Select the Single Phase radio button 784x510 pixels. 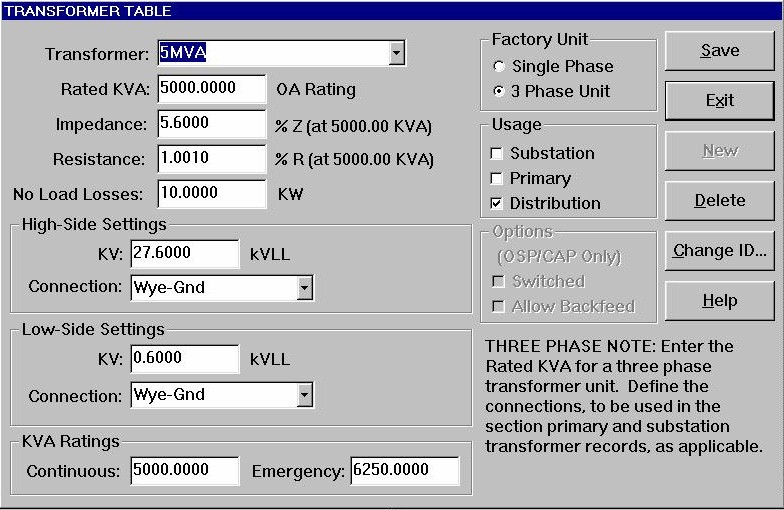(499, 67)
